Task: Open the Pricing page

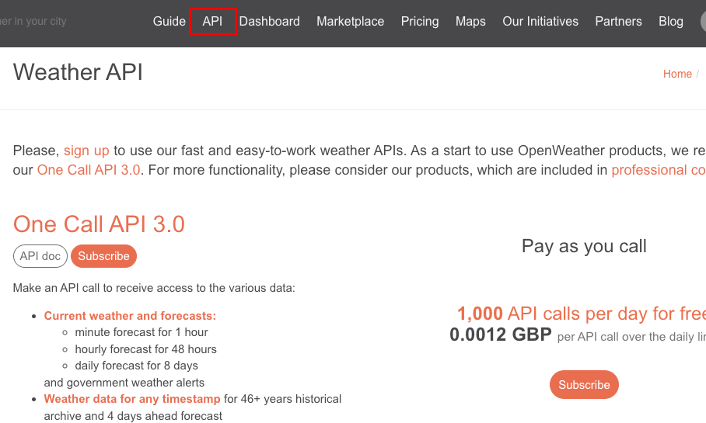Action: pyautogui.click(x=420, y=21)
